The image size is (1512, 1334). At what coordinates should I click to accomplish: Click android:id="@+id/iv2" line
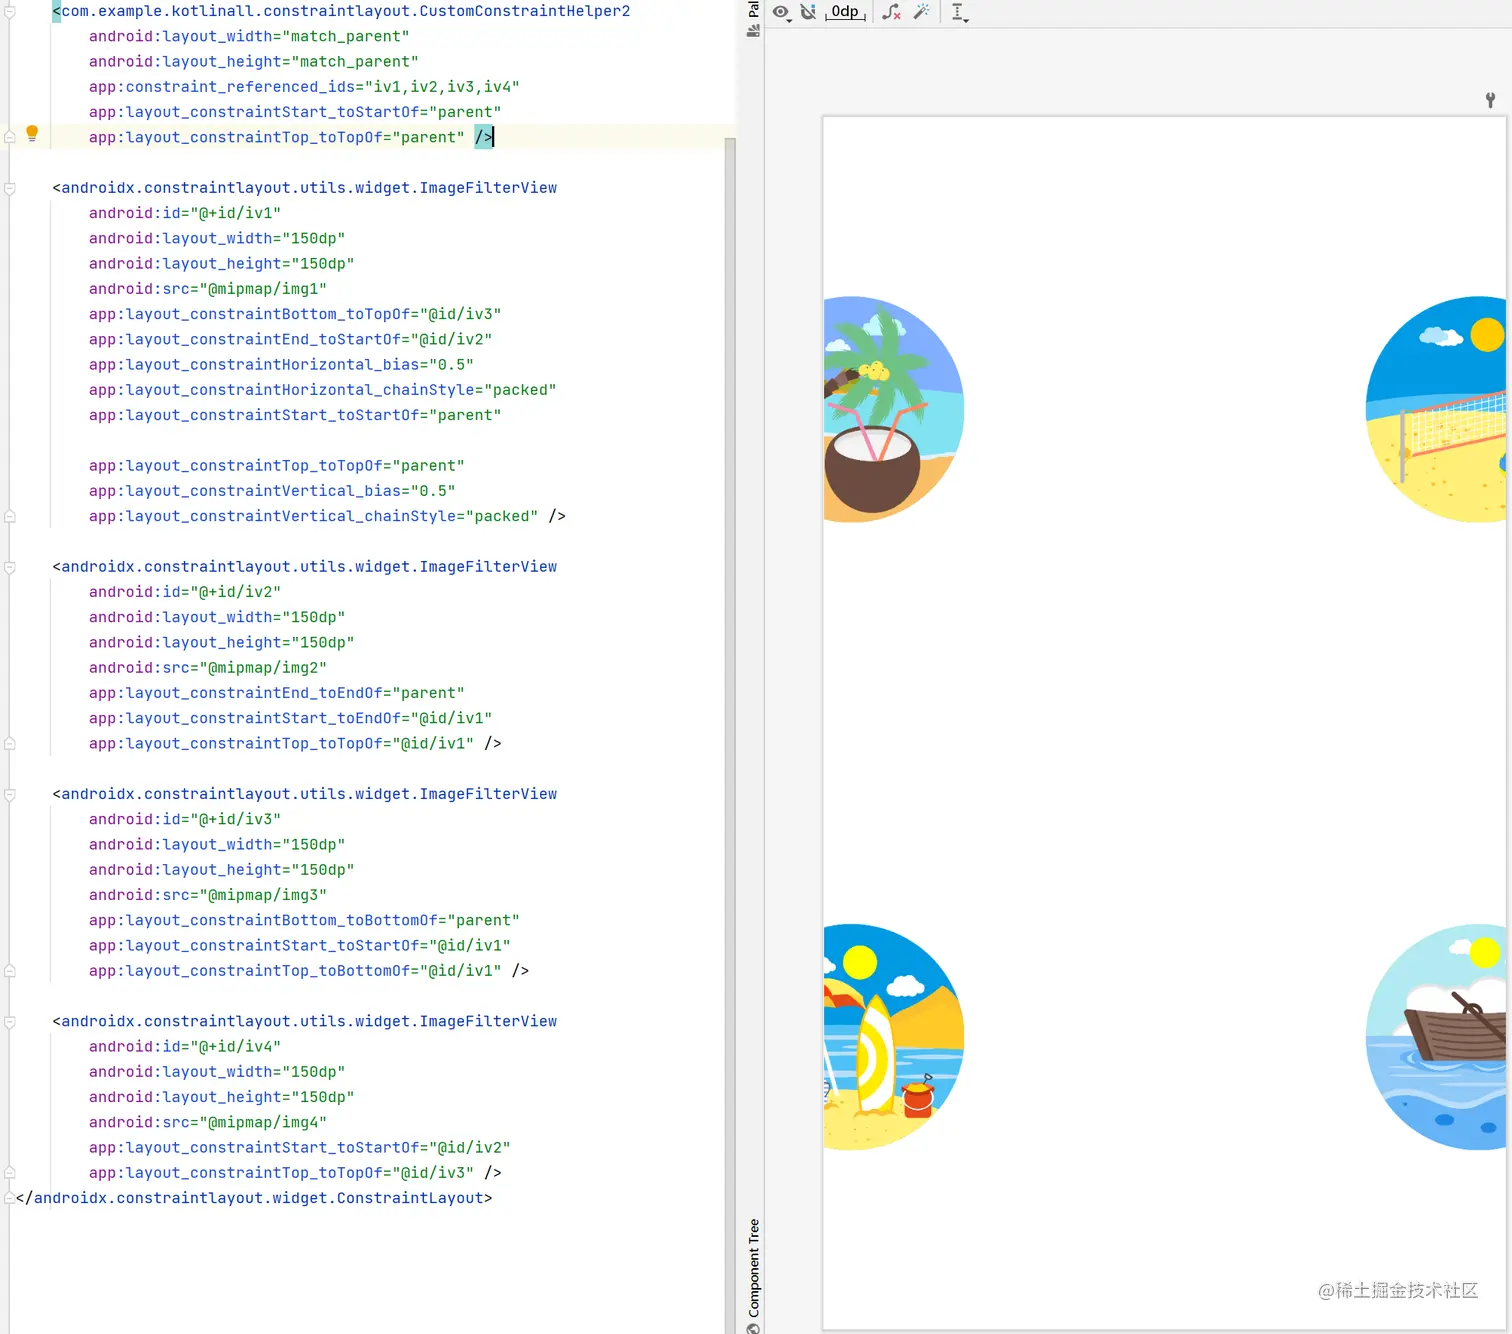pyautogui.click(x=185, y=592)
